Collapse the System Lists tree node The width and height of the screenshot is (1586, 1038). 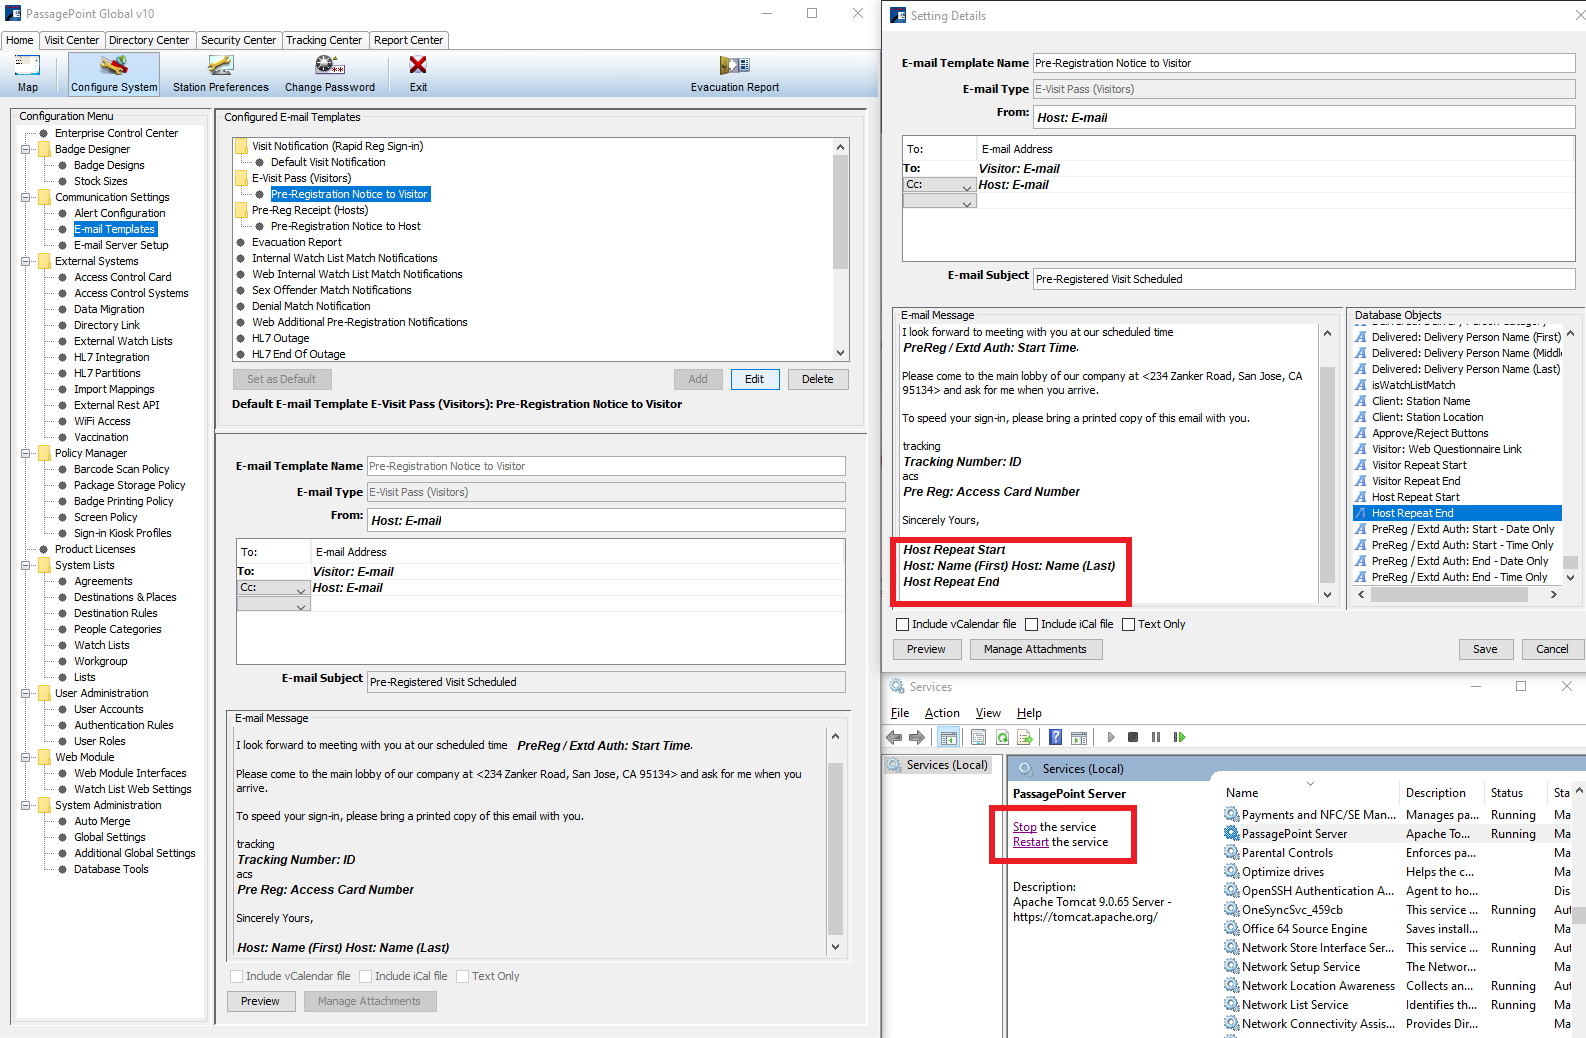26,565
